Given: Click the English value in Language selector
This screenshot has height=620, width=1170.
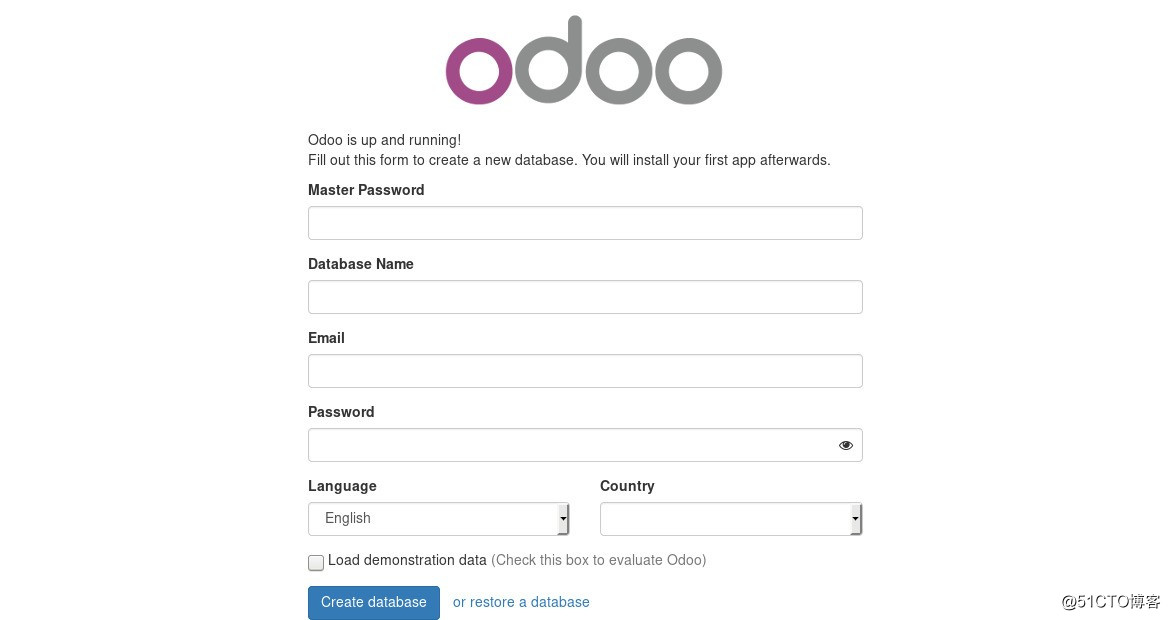Looking at the screenshot, I should pos(347,518).
